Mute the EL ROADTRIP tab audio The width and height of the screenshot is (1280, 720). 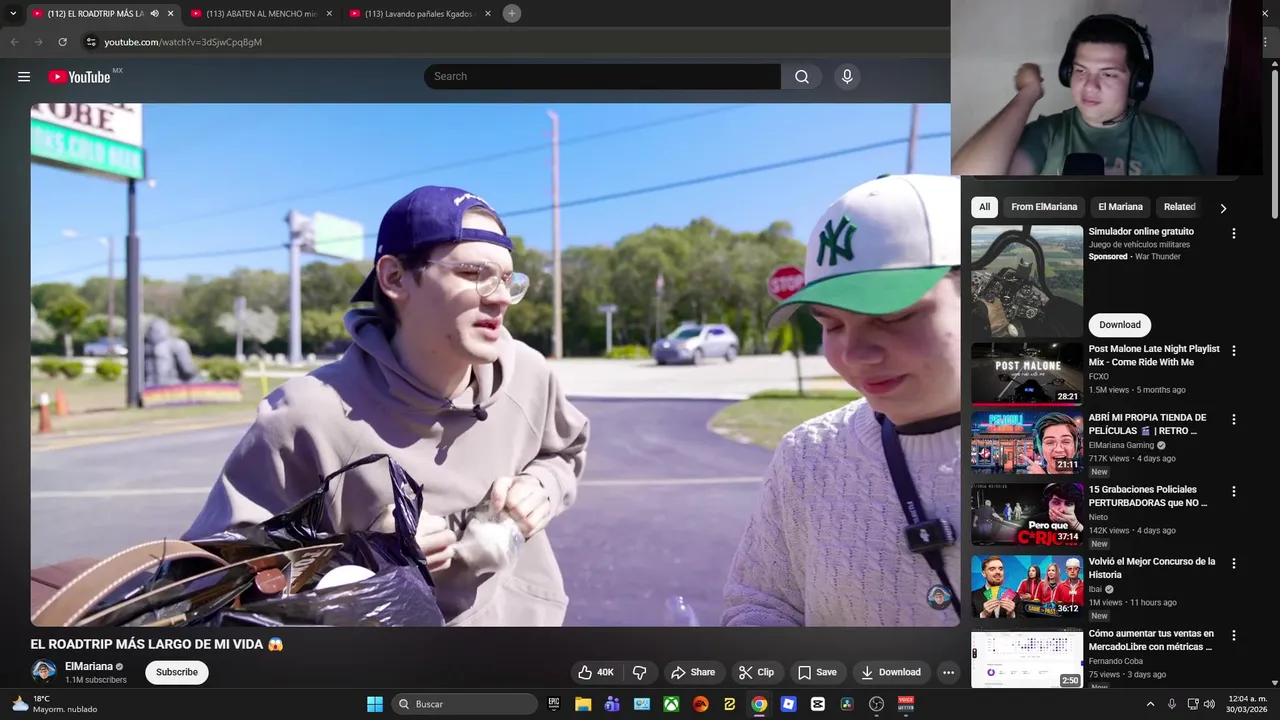click(x=154, y=13)
